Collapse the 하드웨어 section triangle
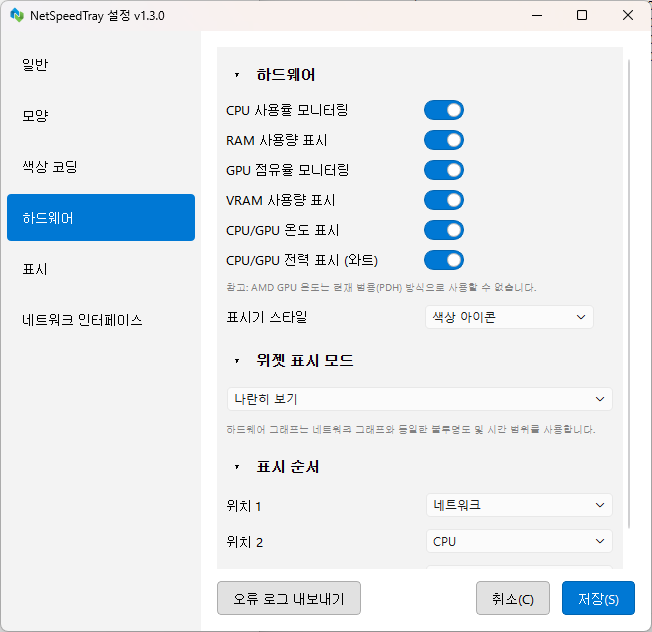The width and height of the screenshot is (652, 632). (237, 75)
